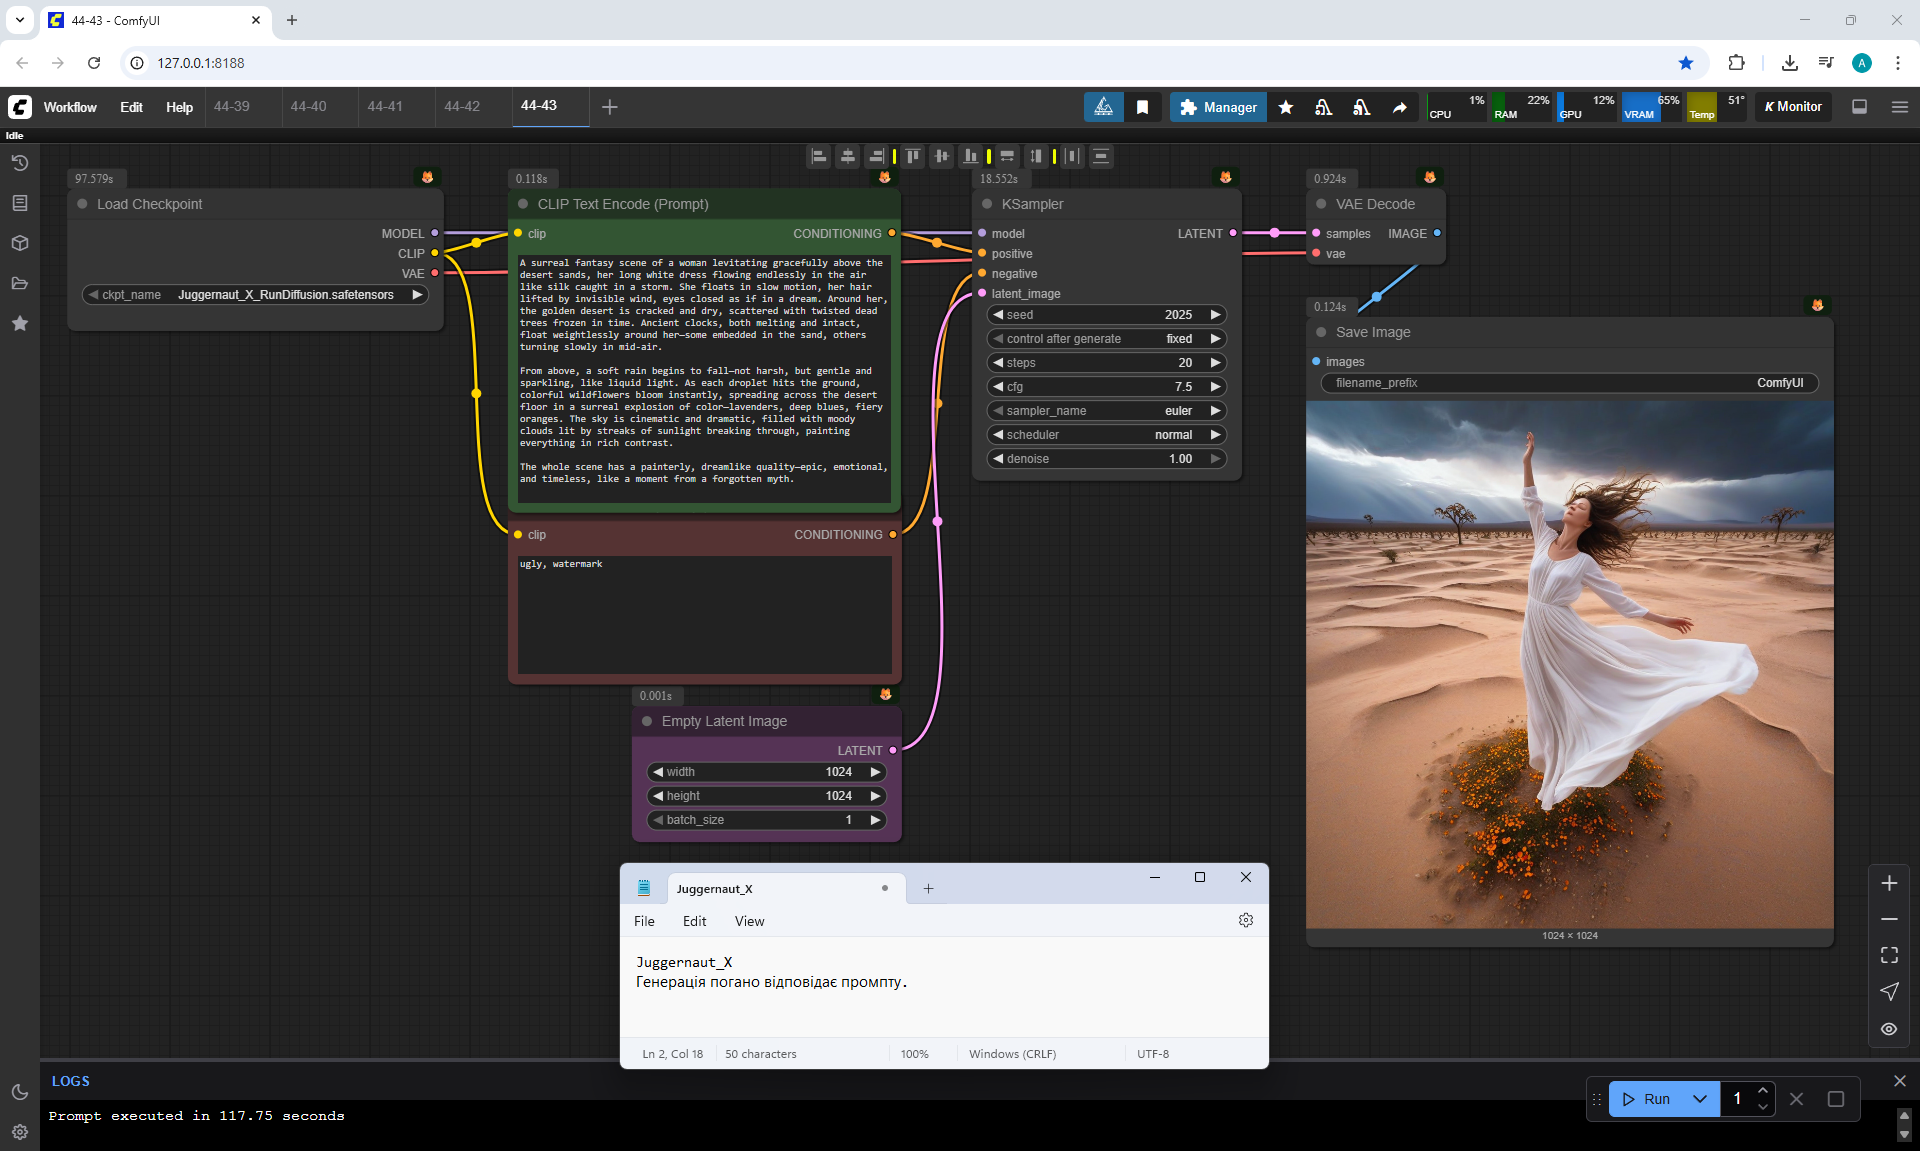This screenshot has height=1151, width=1920.
Task: Click the bookmark icon in top toolbar
Action: pyautogui.click(x=1142, y=107)
